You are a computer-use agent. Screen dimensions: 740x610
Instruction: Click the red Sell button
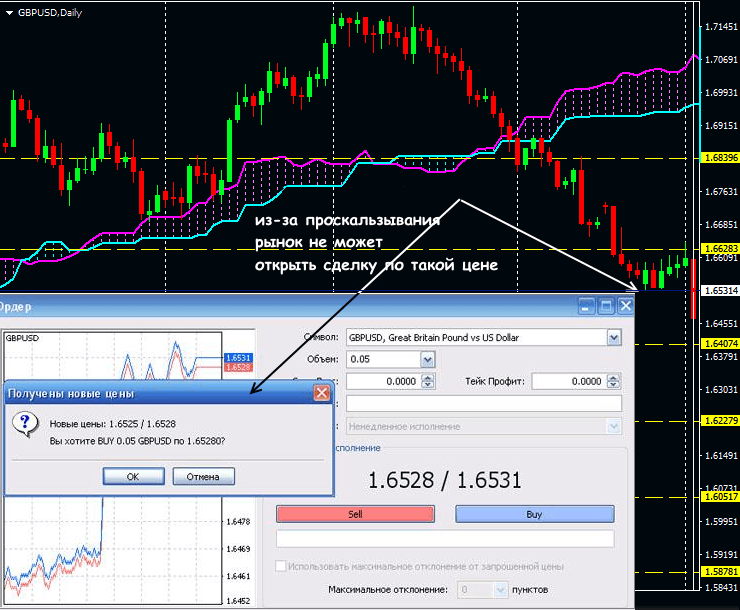tap(355, 514)
